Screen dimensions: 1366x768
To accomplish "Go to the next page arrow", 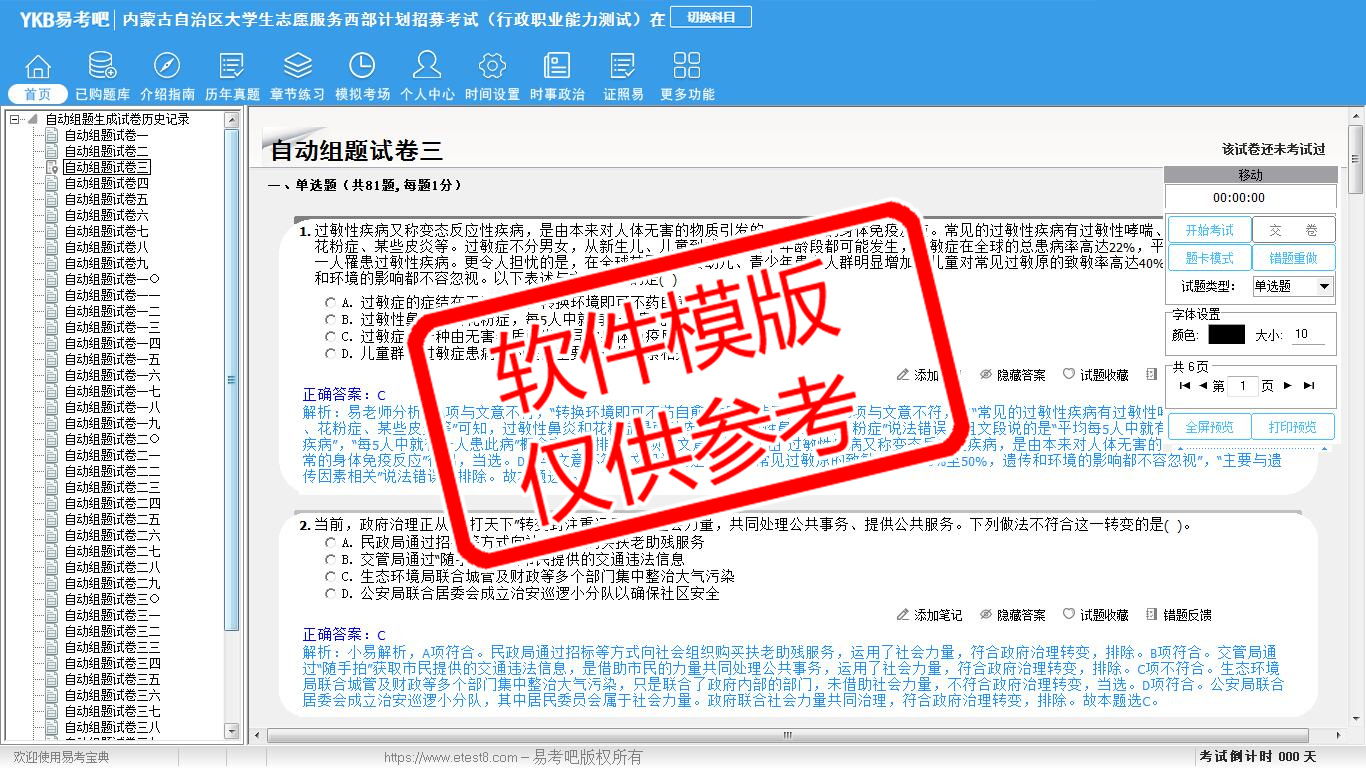I will coord(1288,386).
